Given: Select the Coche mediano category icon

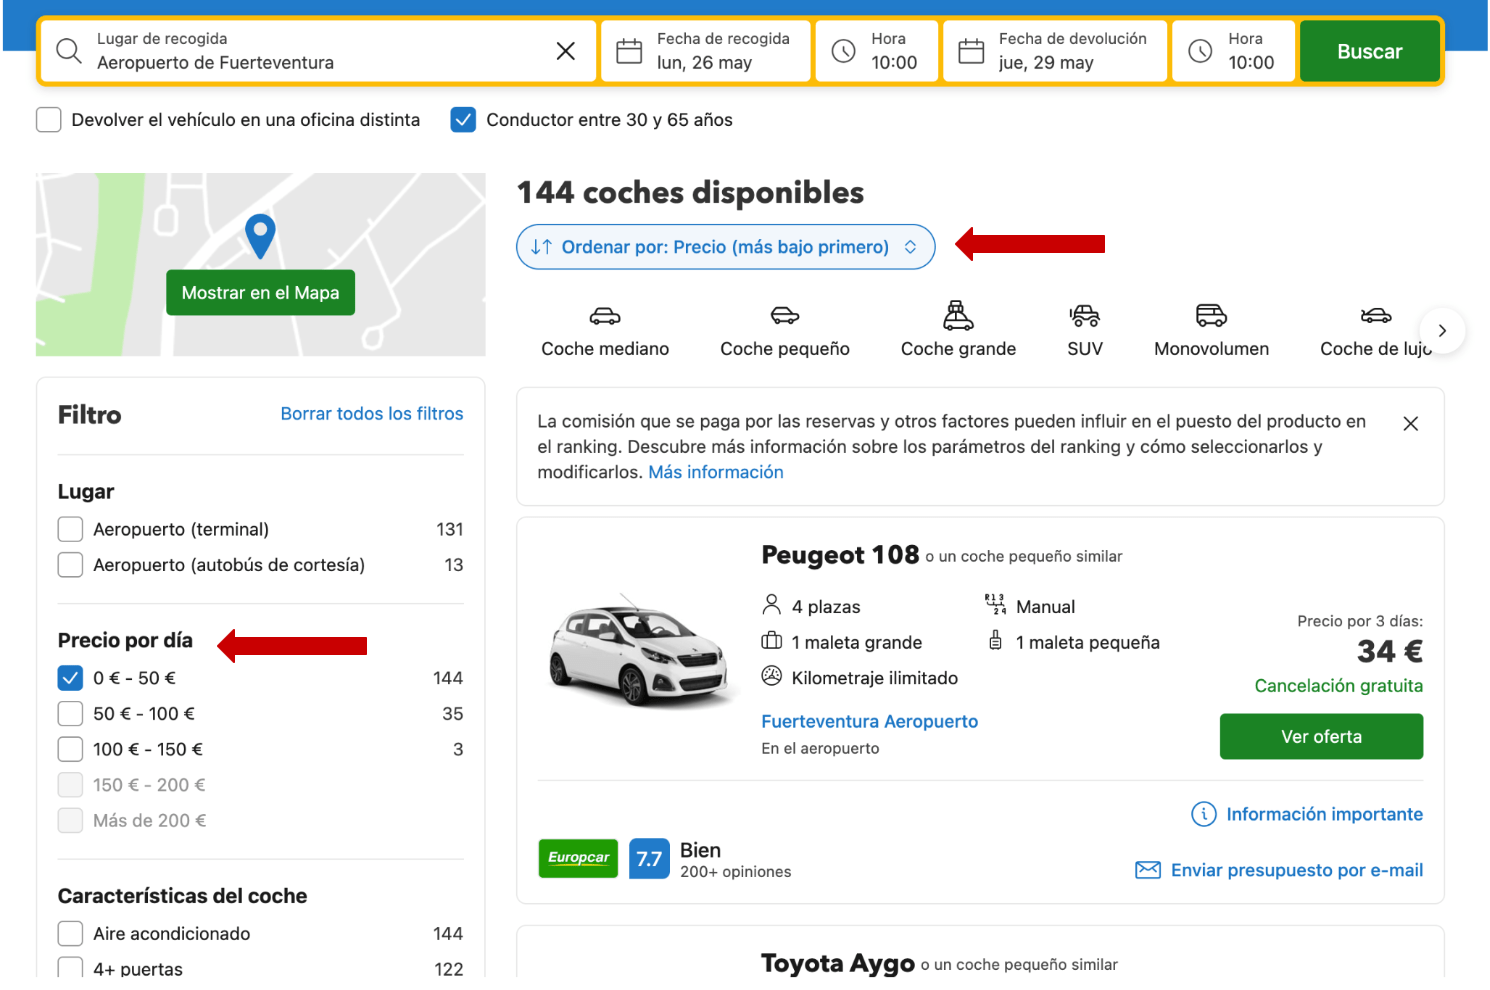Looking at the screenshot, I should click(x=605, y=317).
